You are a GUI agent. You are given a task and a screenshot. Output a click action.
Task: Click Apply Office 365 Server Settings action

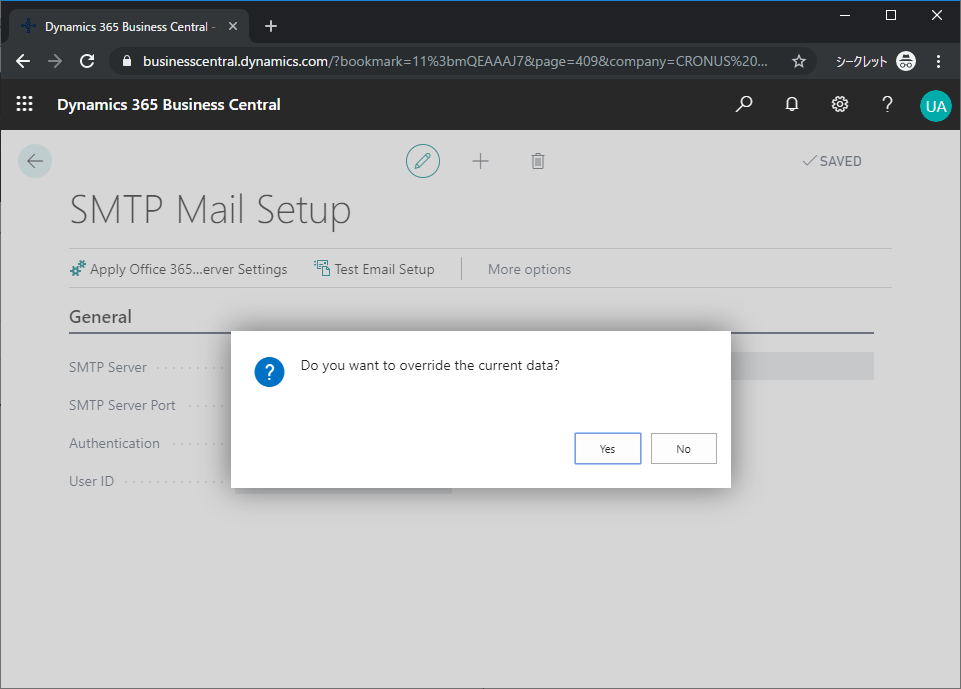[178, 269]
